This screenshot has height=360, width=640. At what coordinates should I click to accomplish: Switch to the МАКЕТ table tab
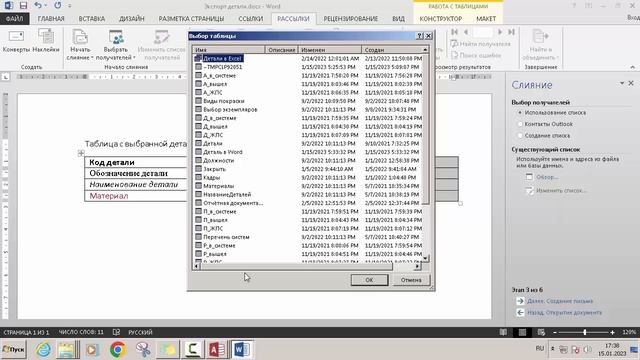coord(486,19)
